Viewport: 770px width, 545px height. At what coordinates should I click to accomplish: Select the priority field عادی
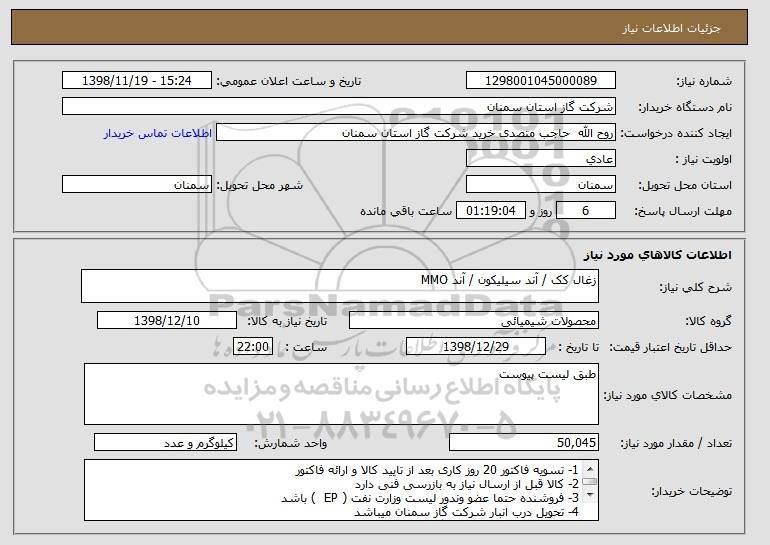pyautogui.click(x=541, y=159)
